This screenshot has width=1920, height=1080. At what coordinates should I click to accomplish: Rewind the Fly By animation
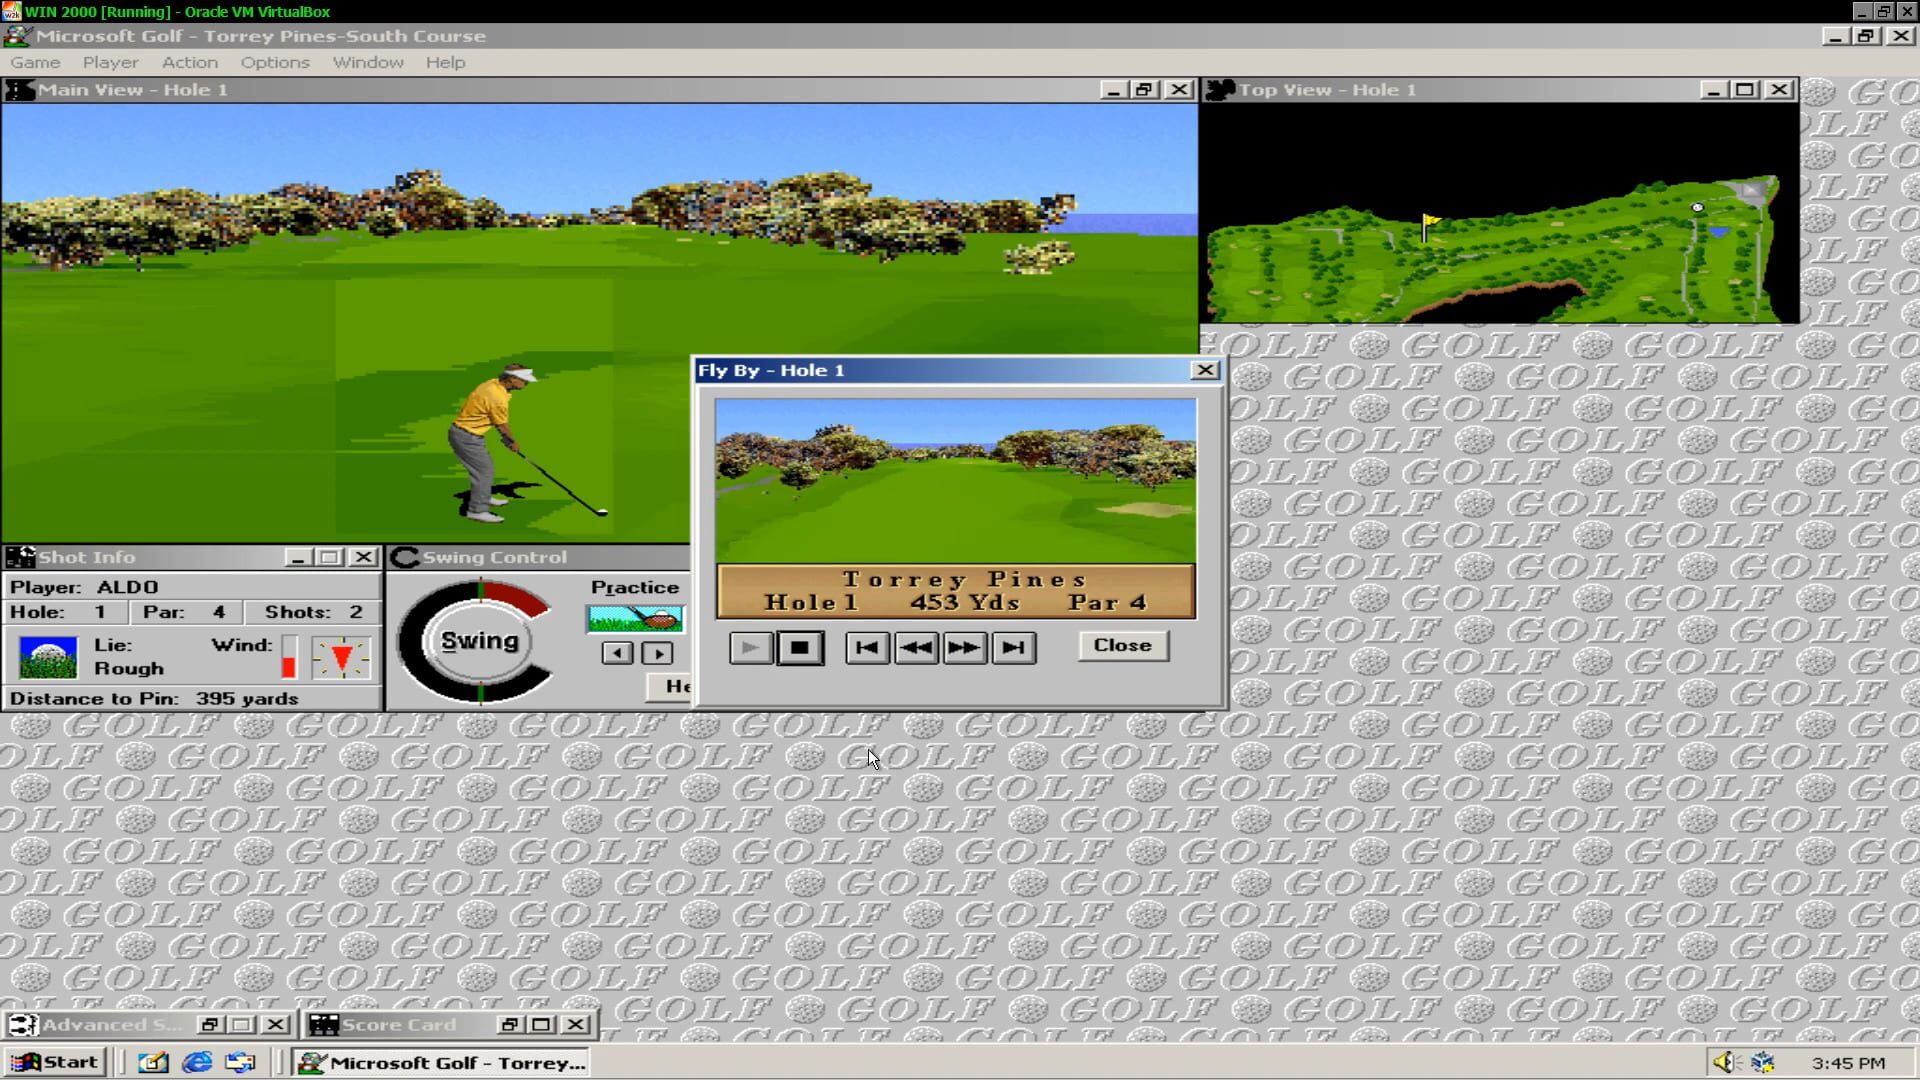tap(916, 647)
